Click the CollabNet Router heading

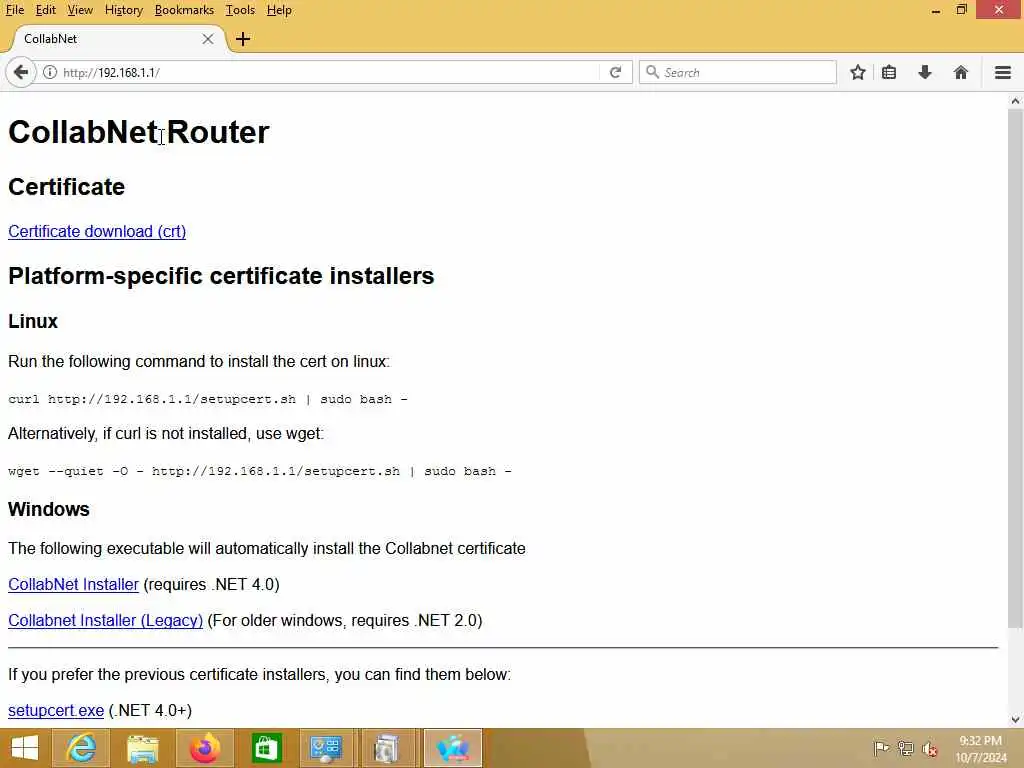138,132
